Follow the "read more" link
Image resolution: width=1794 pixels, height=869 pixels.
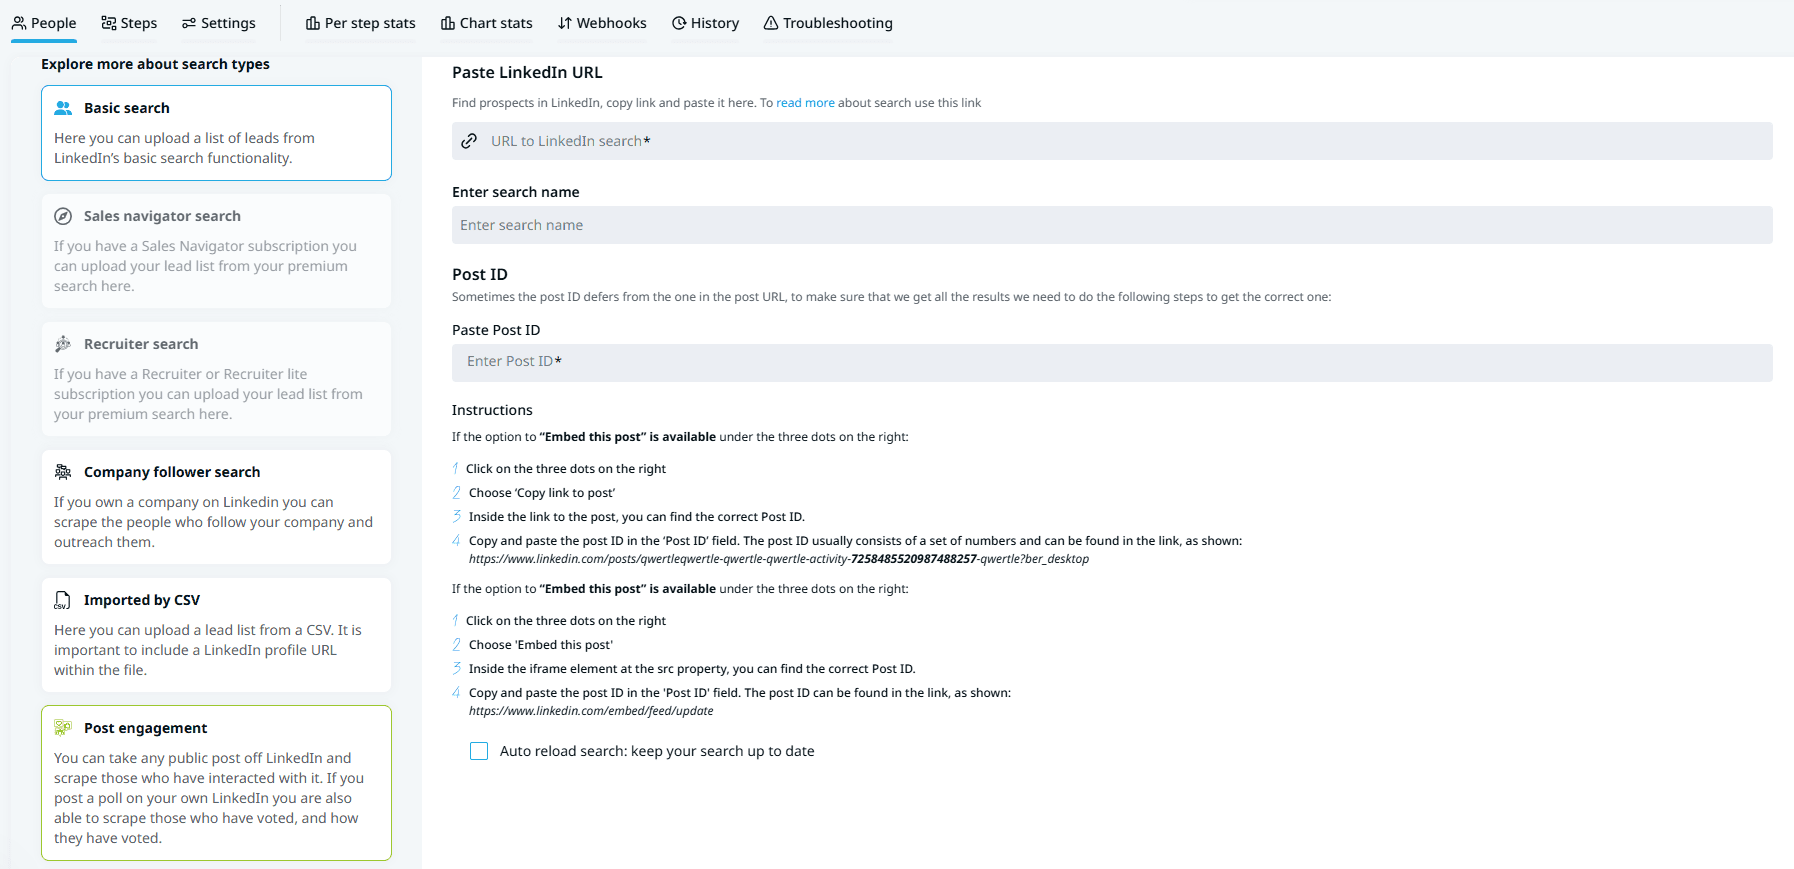[x=805, y=103]
